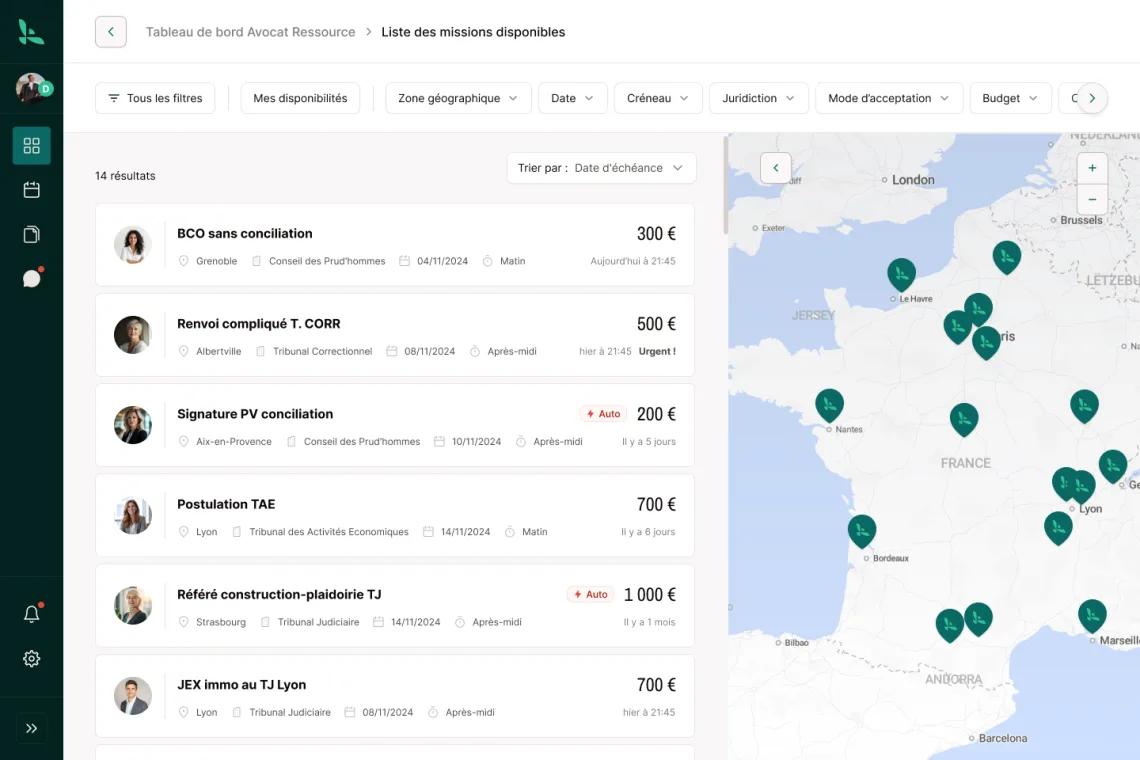Open the user profile avatar in sidebar
1140x760 pixels.
click(x=32, y=88)
